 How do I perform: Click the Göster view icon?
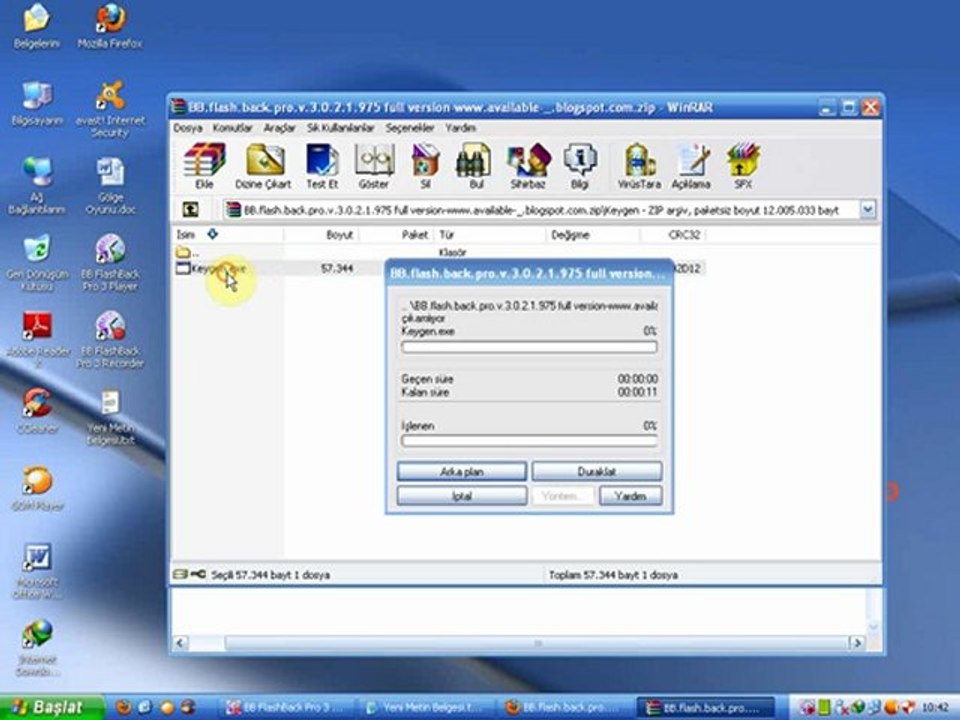coord(374,166)
